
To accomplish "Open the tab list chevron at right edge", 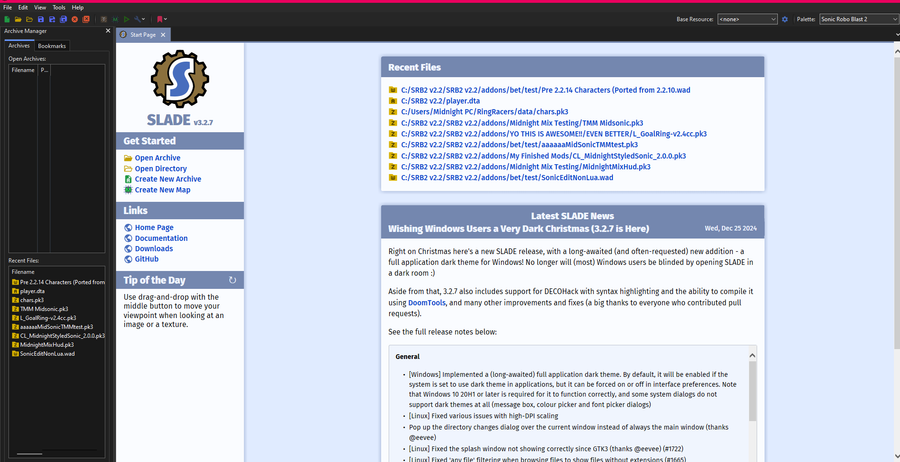I will [x=897, y=35].
